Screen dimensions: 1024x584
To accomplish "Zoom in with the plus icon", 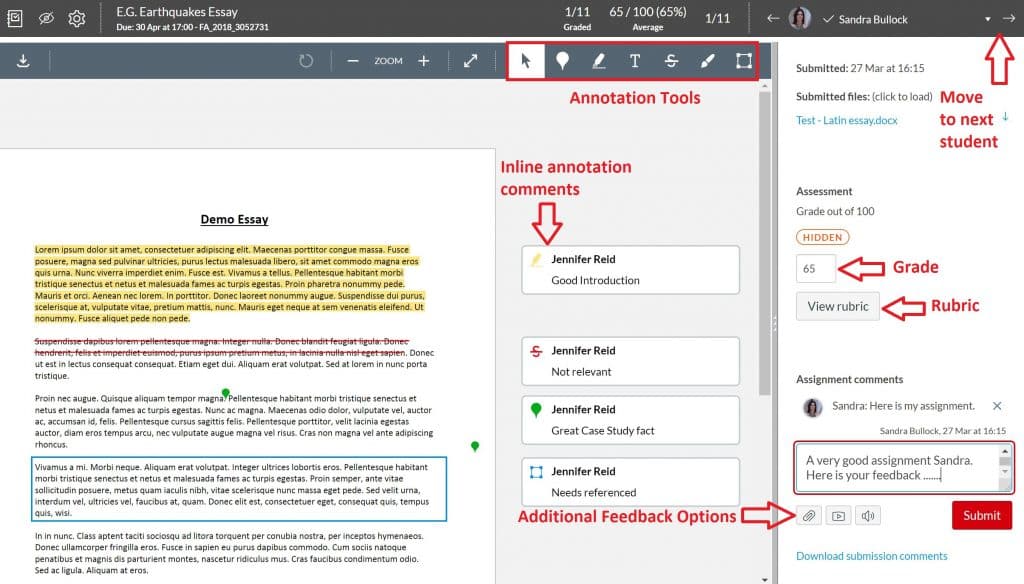I will point(424,61).
